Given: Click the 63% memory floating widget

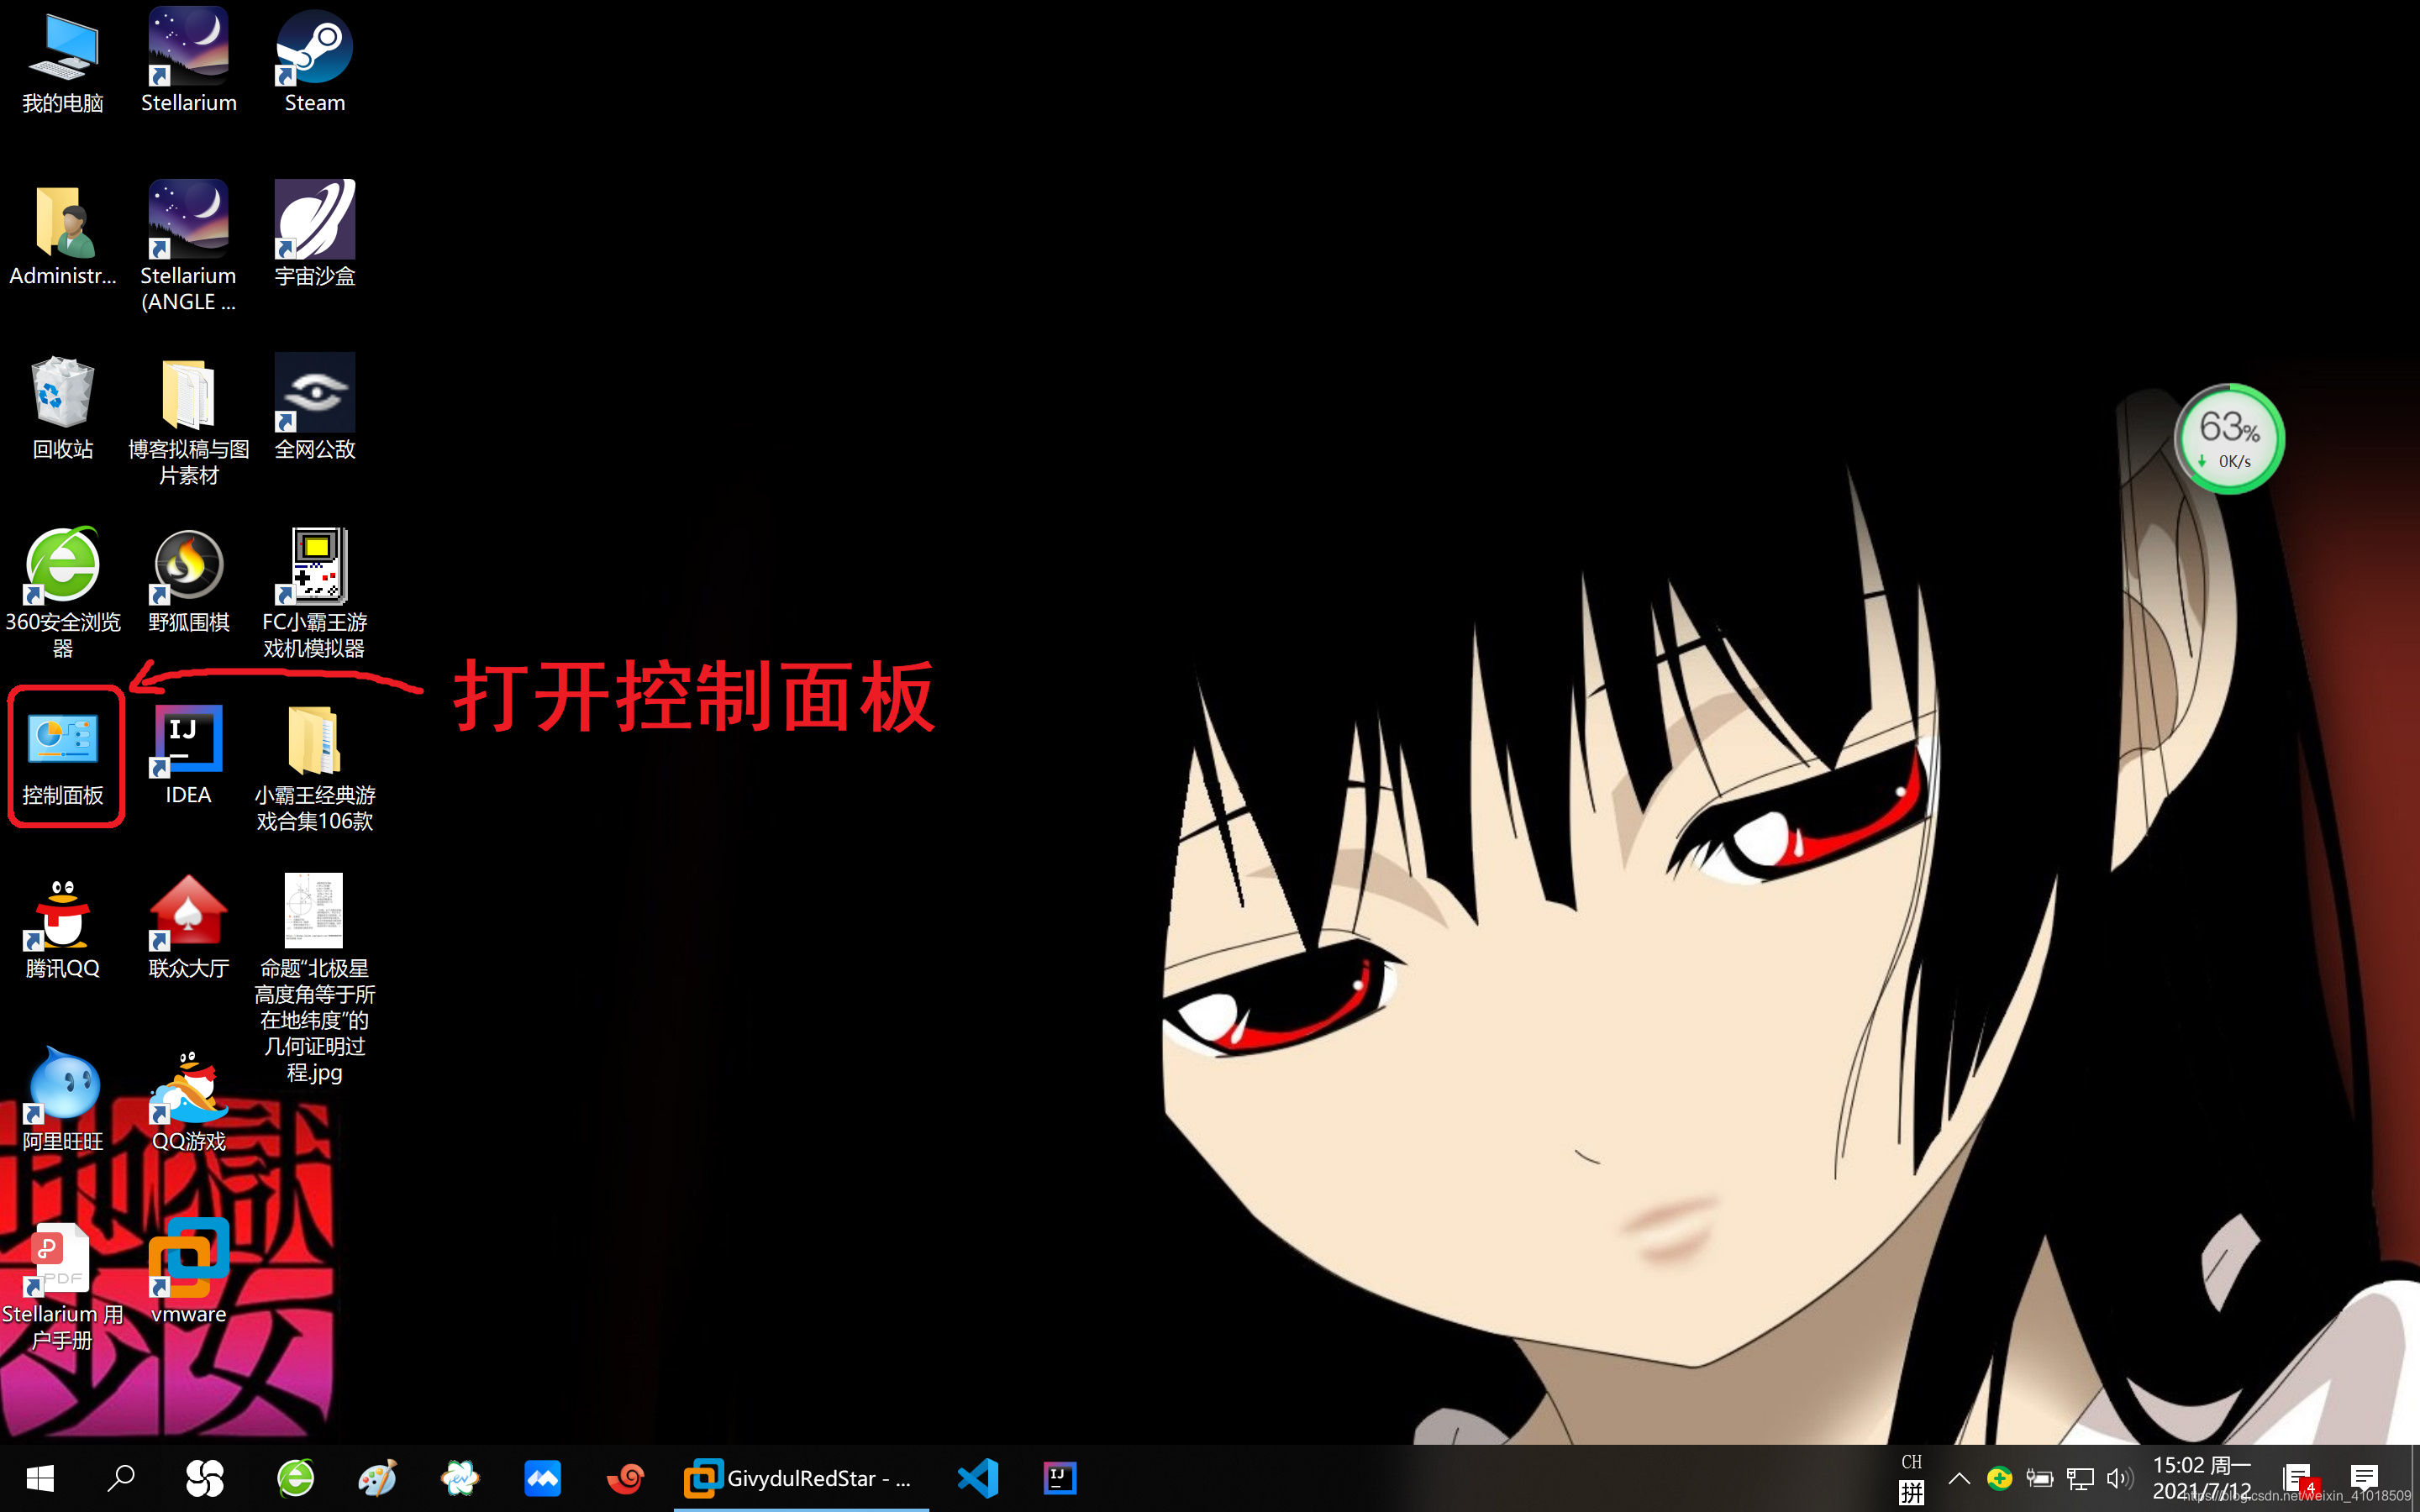Looking at the screenshot, I should coord(2228,439).
